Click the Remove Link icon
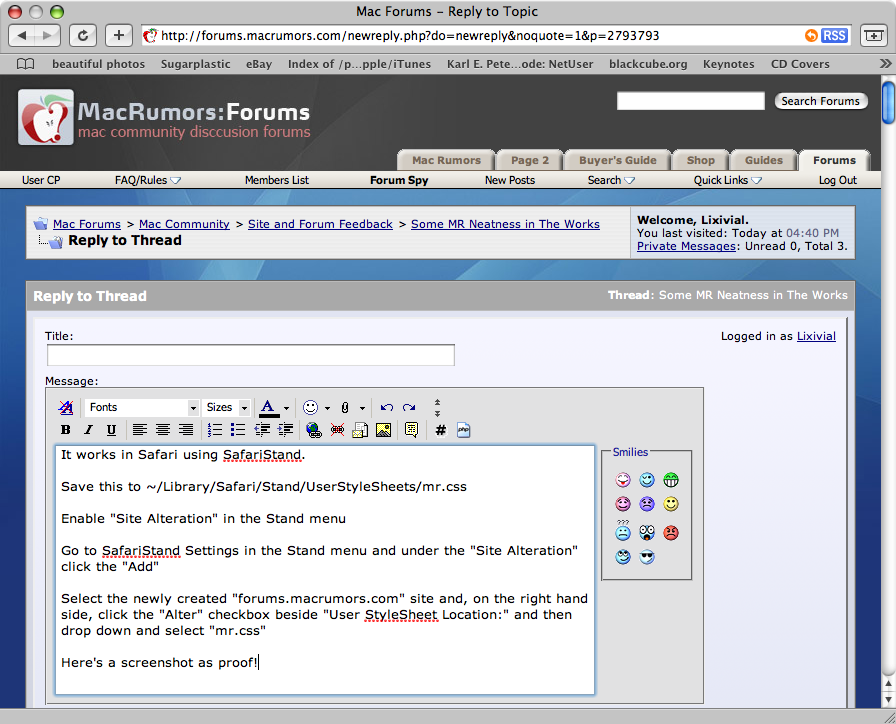This screenshot has height=724, width=896. 337,430
